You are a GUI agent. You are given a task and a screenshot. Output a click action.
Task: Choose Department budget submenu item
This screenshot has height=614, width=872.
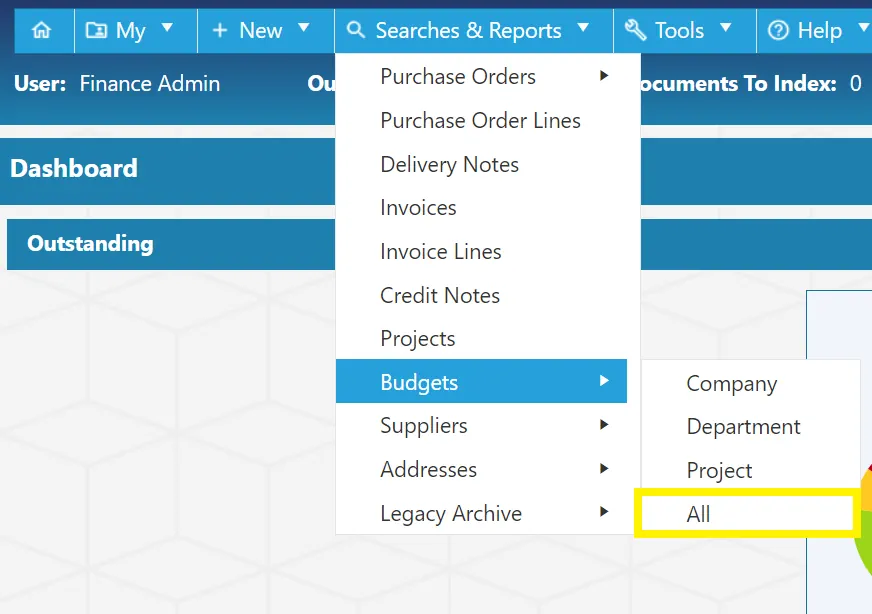tap(750, 427)
